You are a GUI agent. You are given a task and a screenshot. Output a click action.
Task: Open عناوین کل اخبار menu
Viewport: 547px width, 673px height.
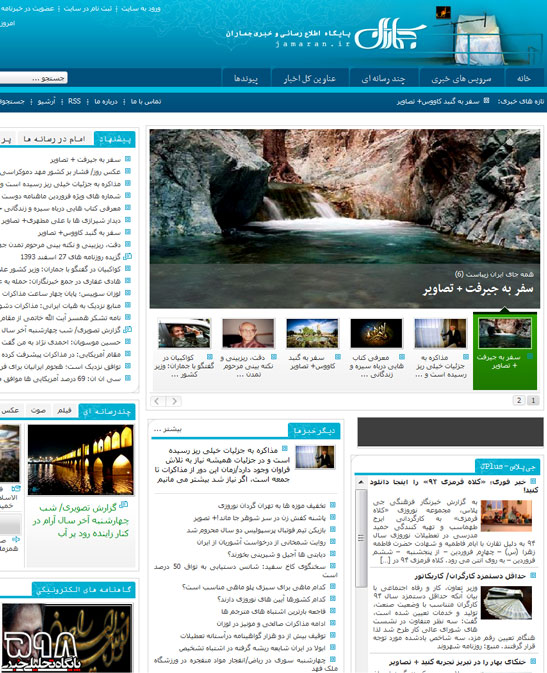point(309,78)
